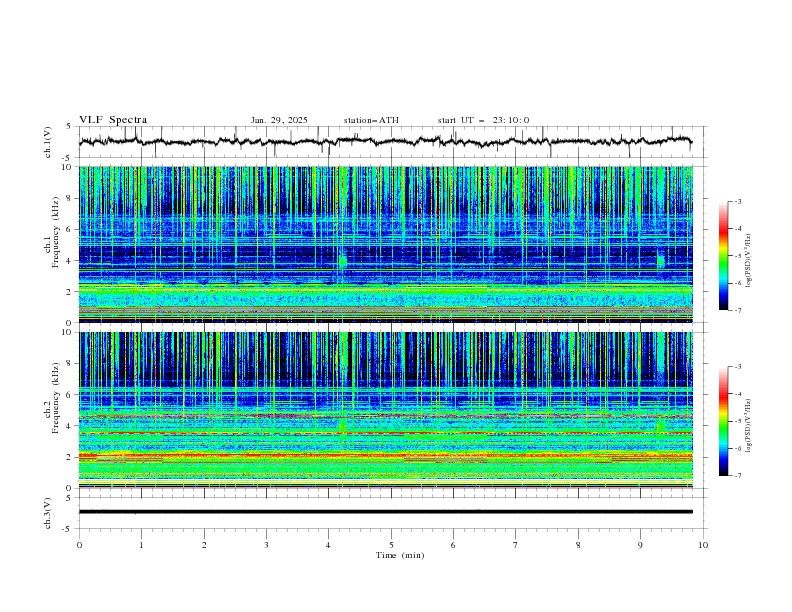Click the "-7" tick on ch.1 colorbar
The image size is (792, 612).
[738, 310]
